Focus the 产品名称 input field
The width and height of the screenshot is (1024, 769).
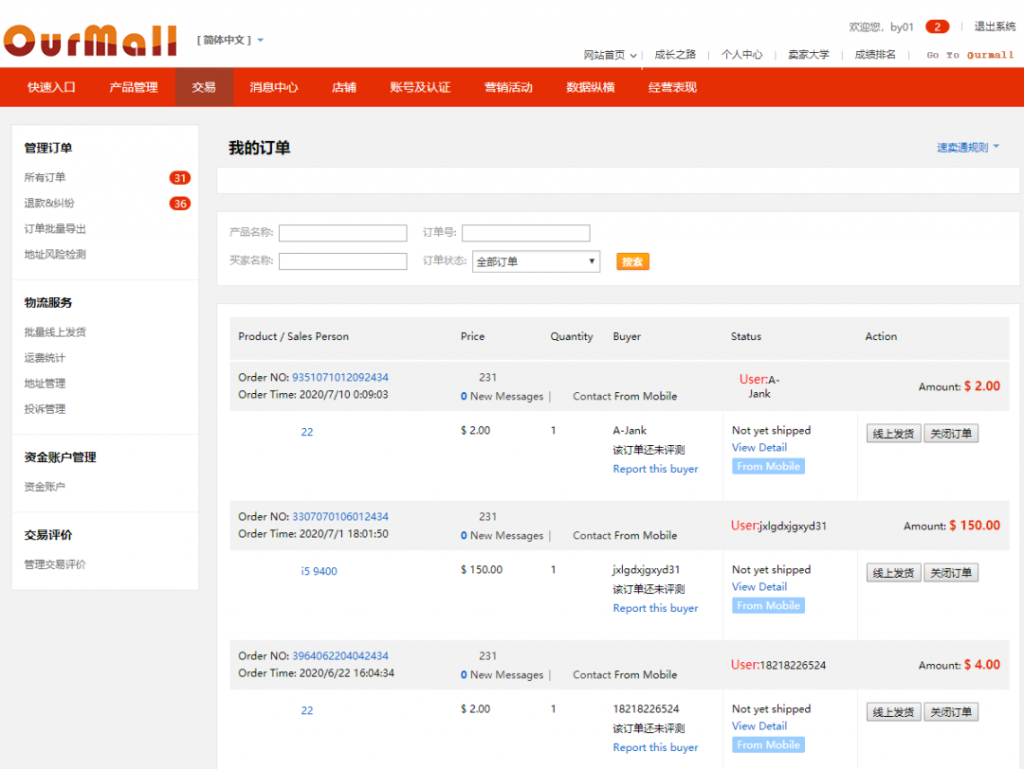coord(343,233)
